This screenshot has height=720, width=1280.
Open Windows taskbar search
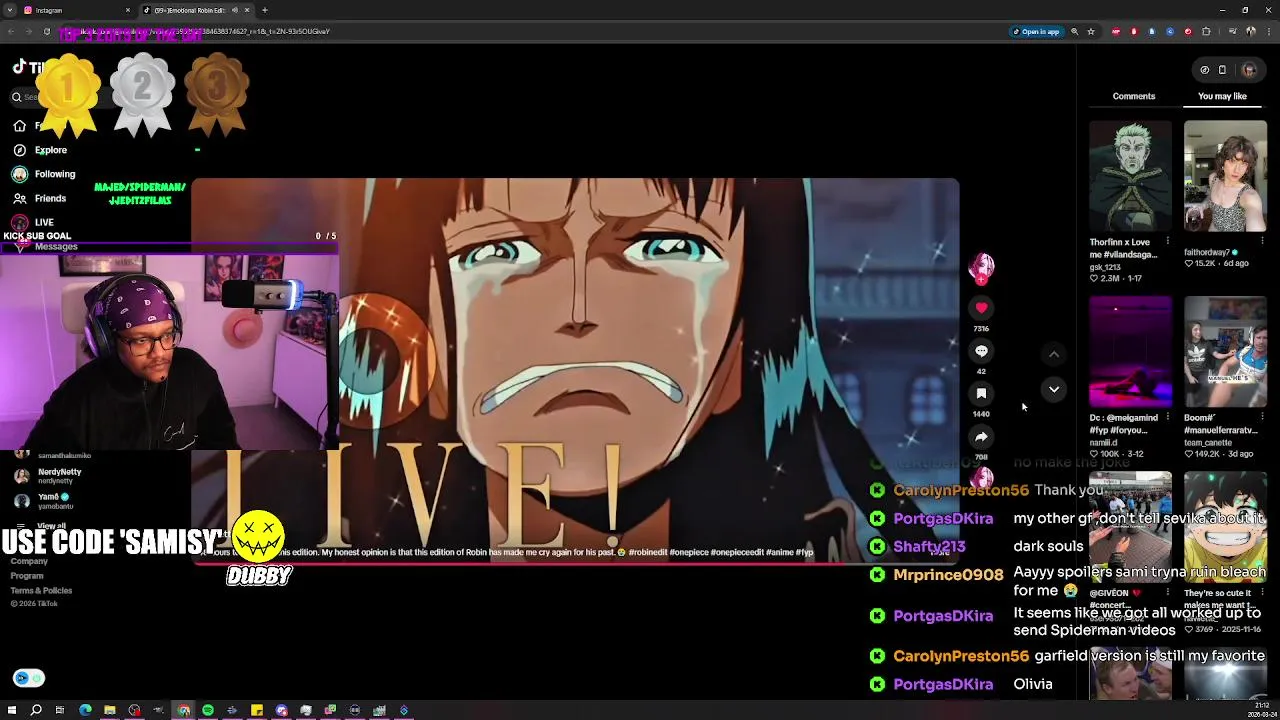(x=36, y=710)
